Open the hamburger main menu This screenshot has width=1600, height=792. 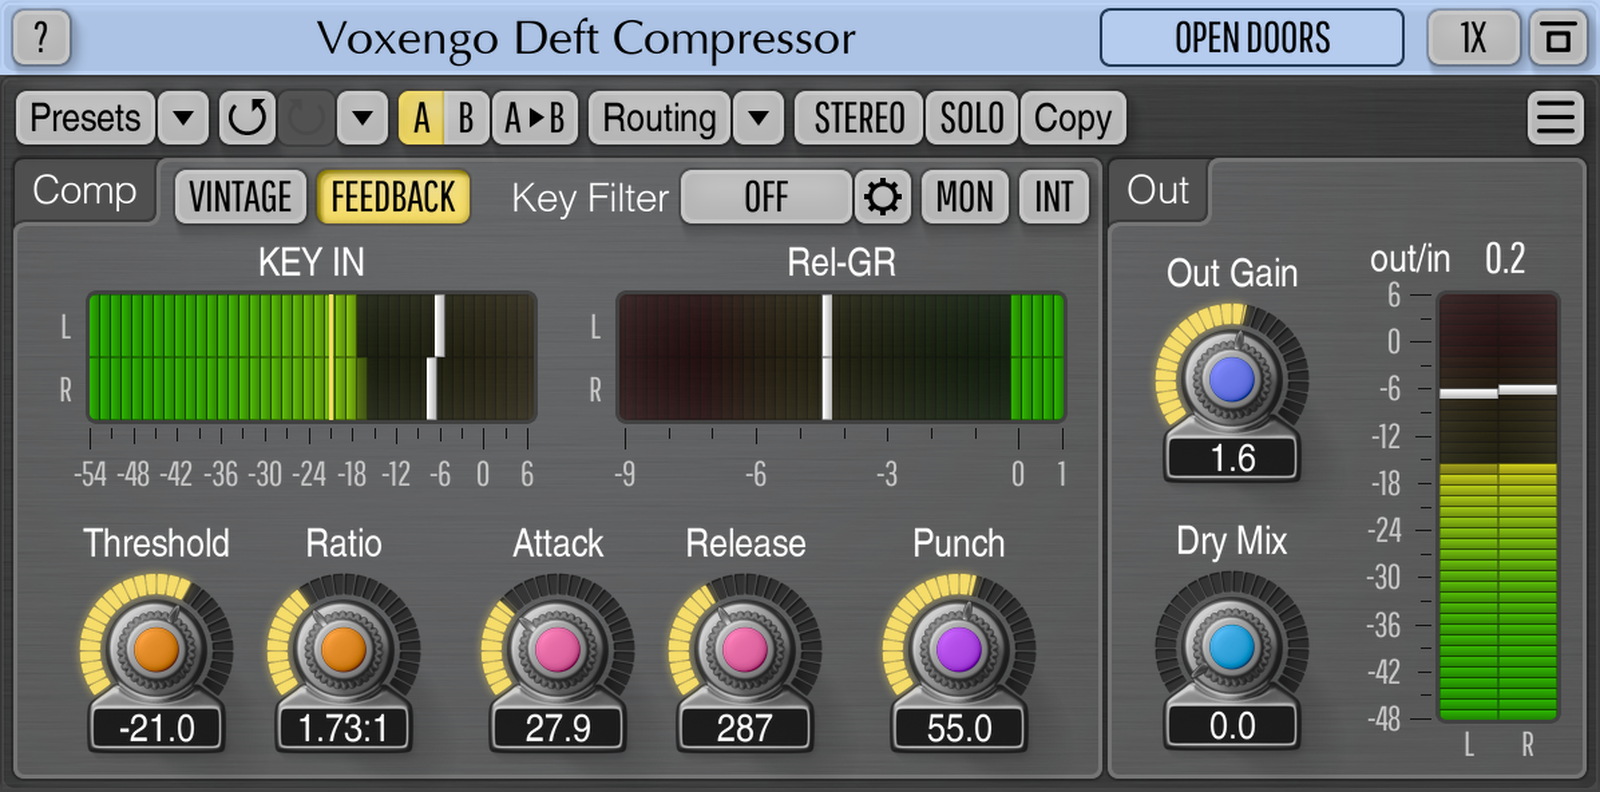point(1555,118)
